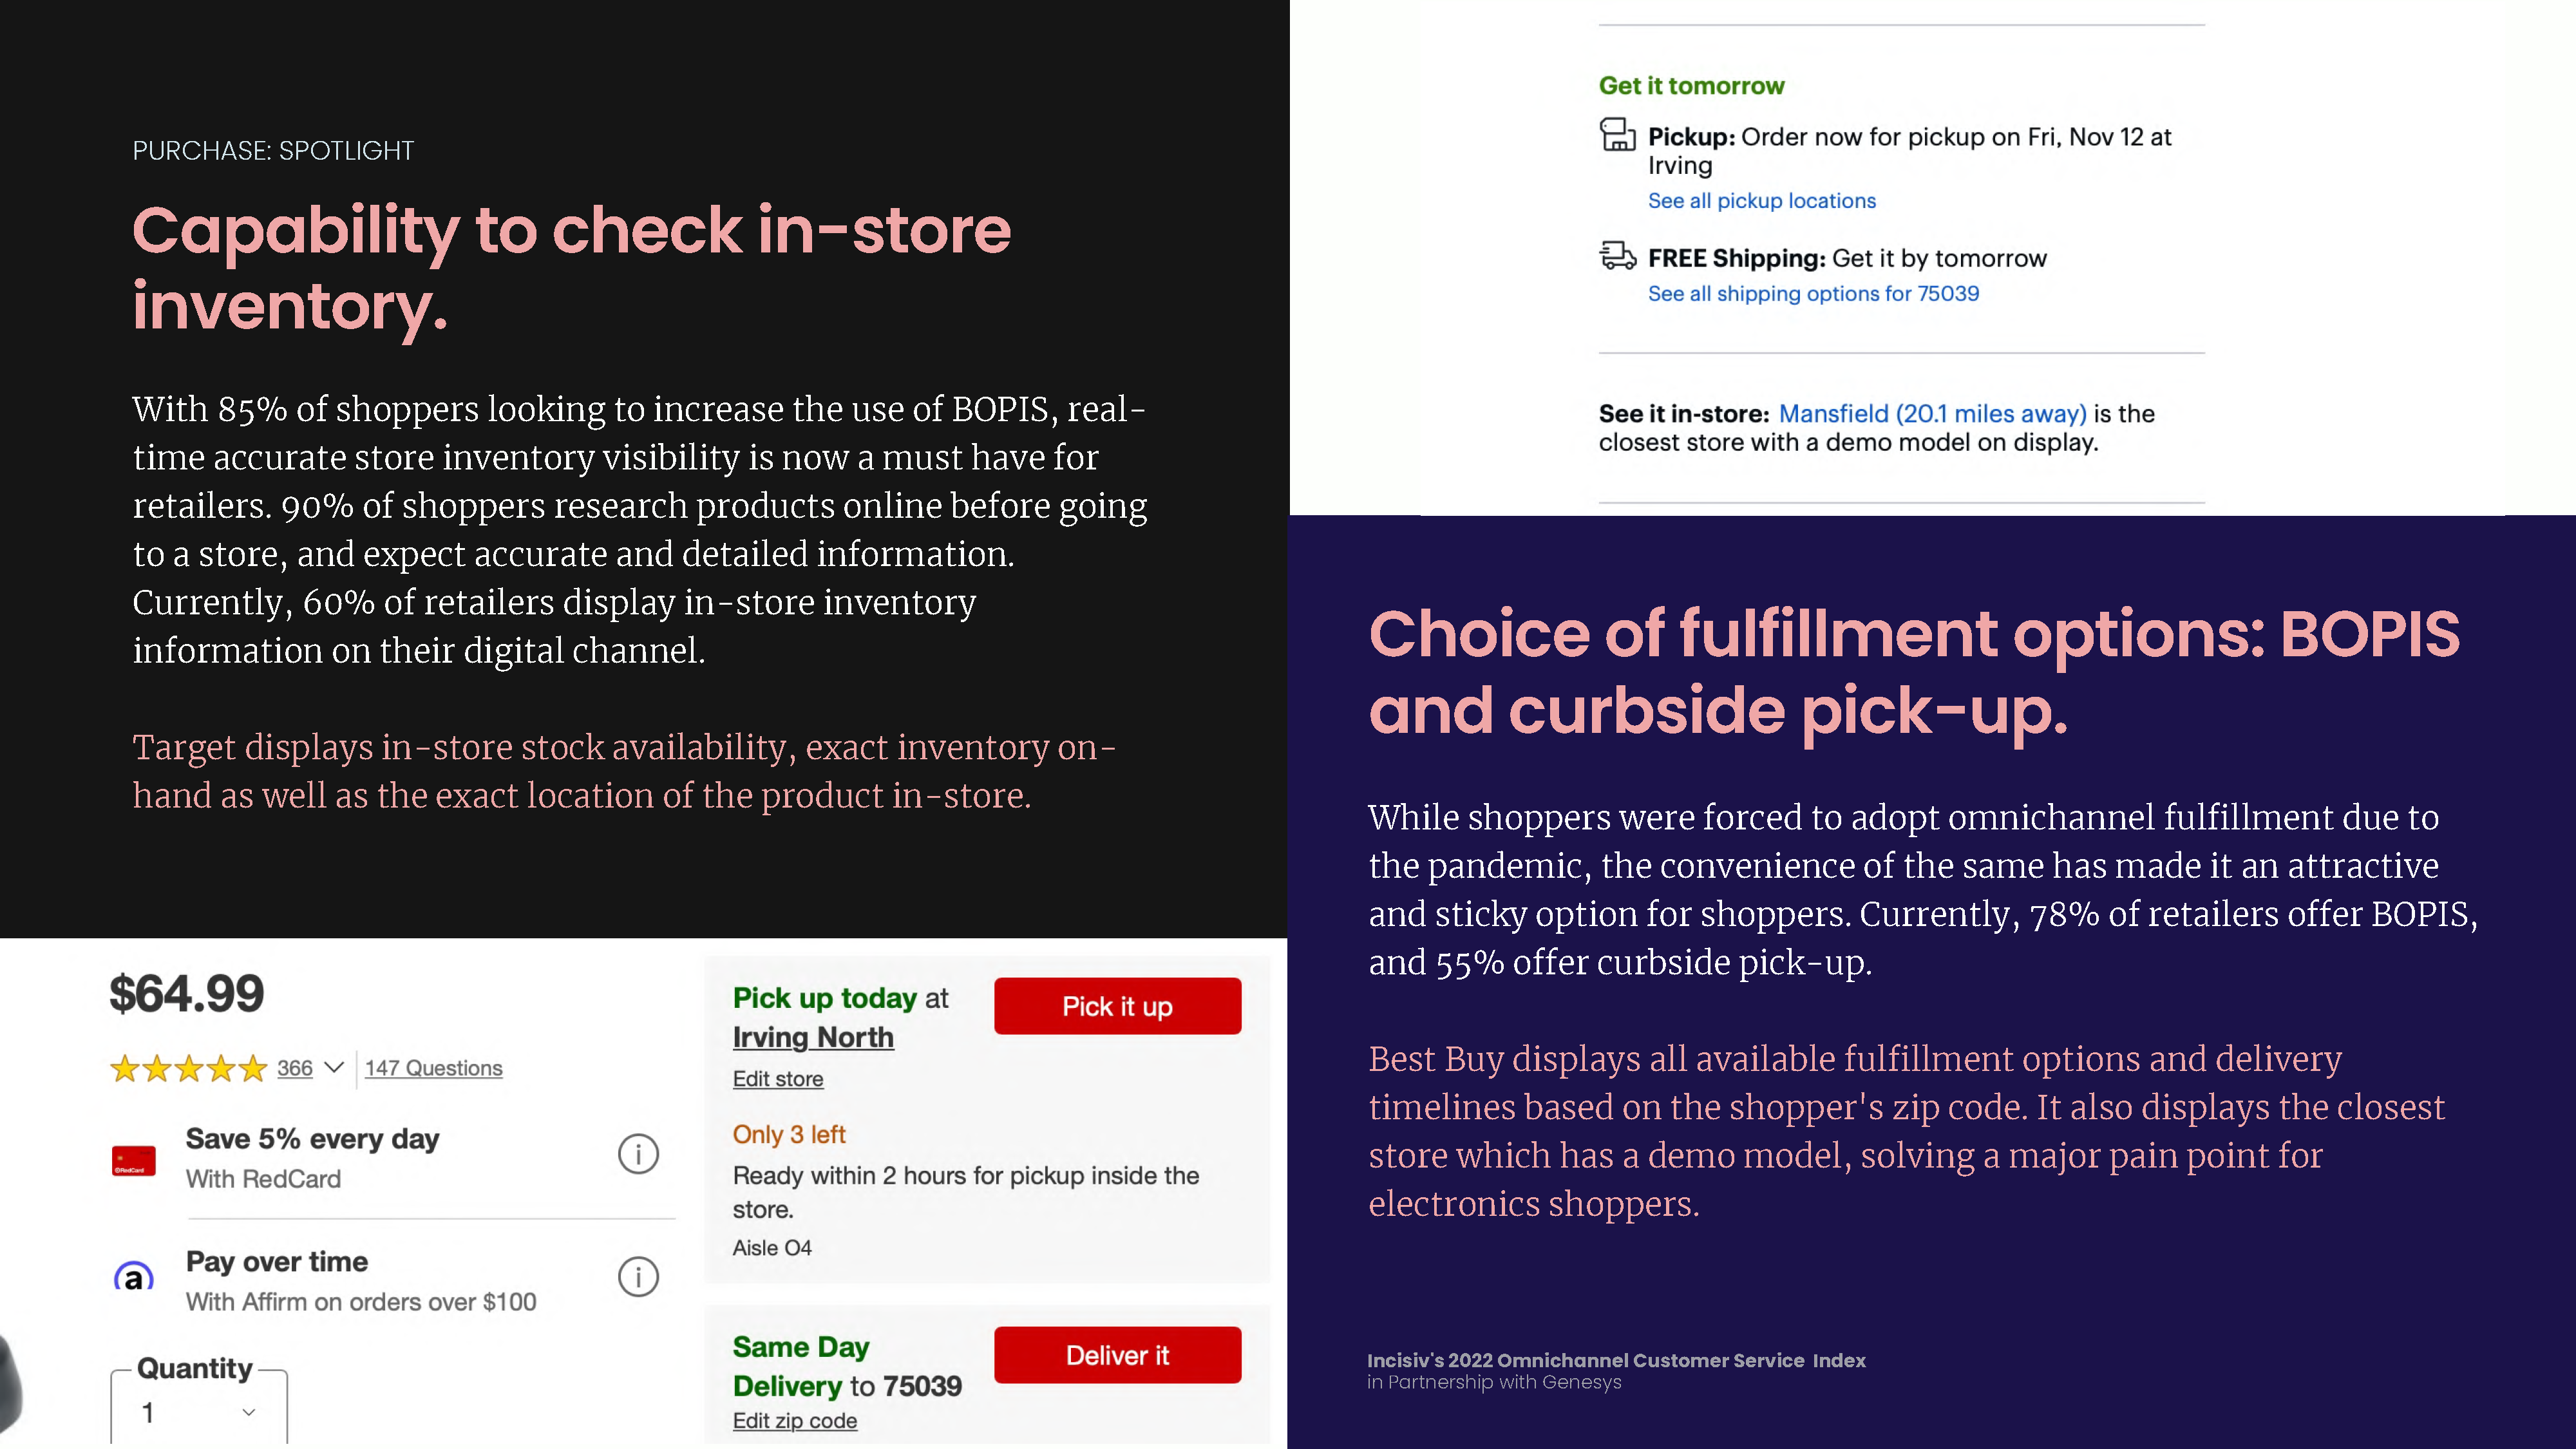Click the $64.99 price text

coord(187,994)
